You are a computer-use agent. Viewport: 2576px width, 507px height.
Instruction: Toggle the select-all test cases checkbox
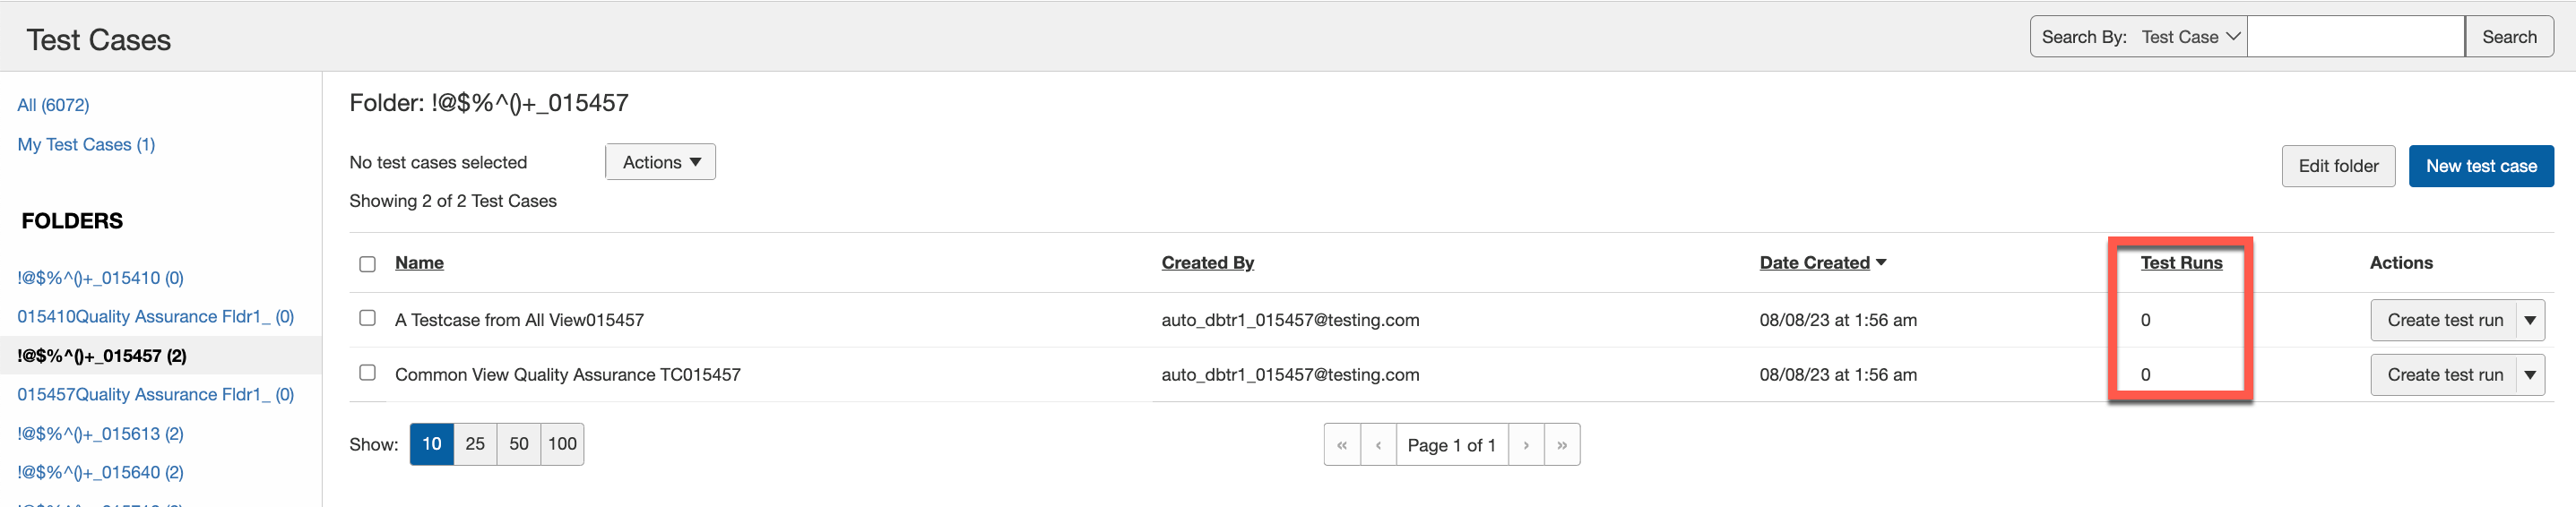[x=367, y=264]
